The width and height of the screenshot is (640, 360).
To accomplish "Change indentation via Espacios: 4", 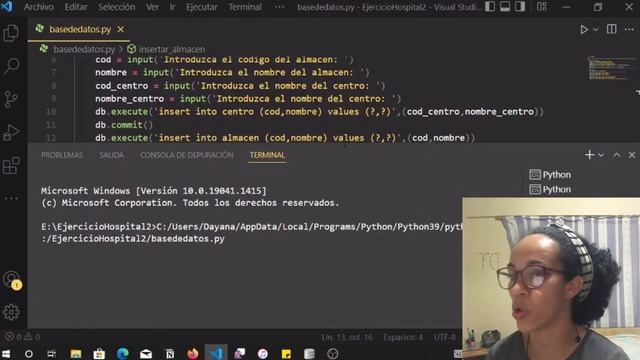I will coord(403,337).
